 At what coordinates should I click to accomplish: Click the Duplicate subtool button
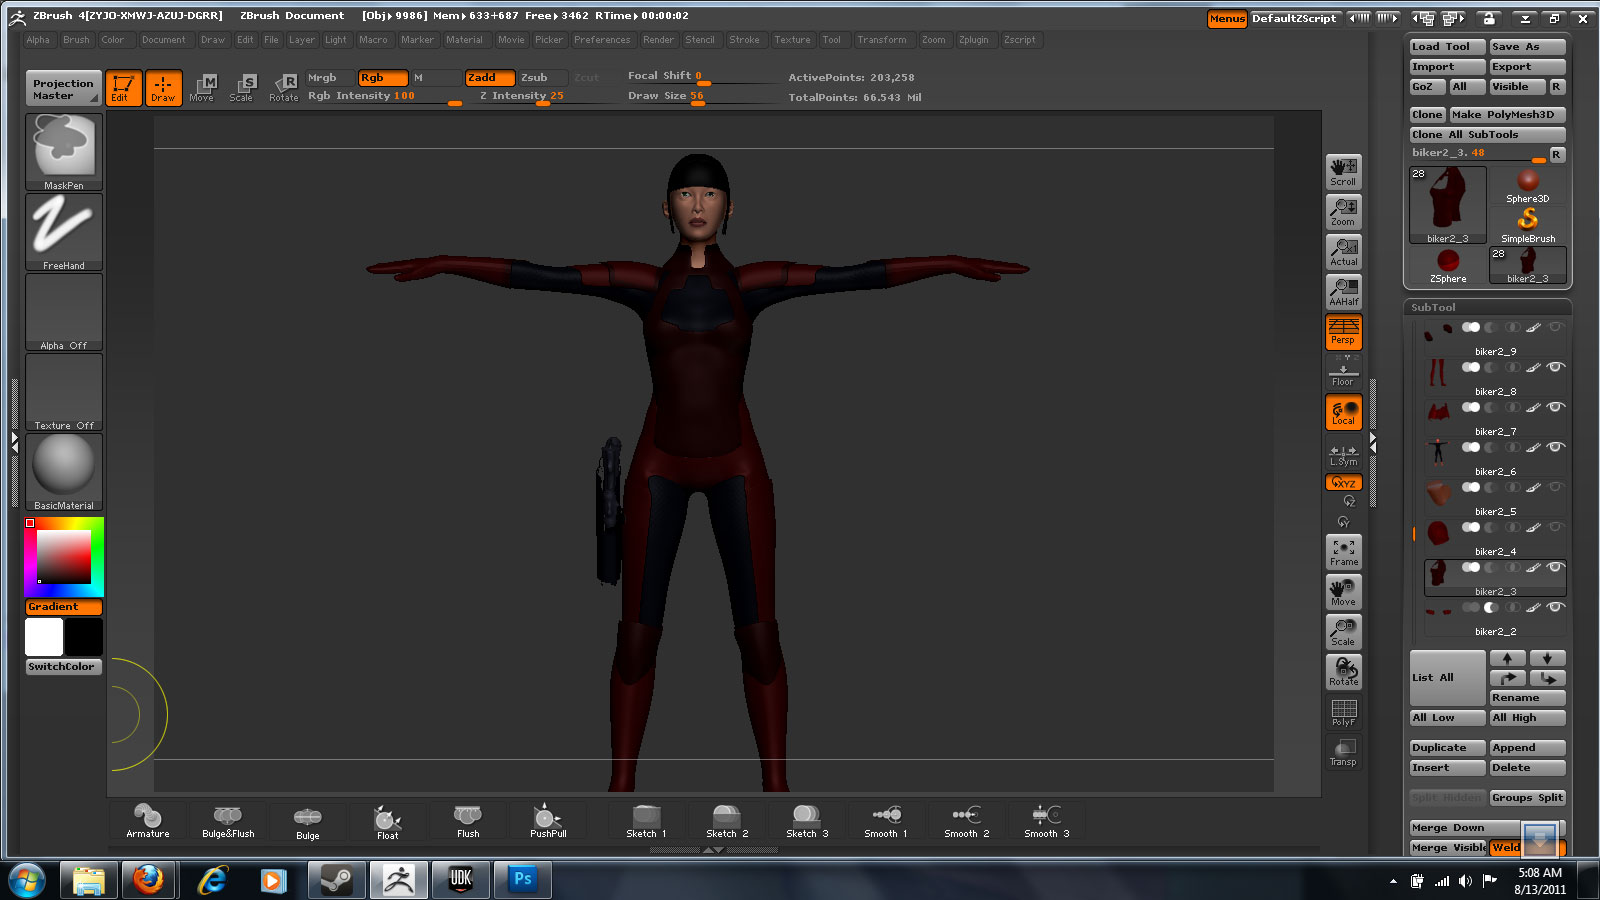click(x=1447, y=748)
